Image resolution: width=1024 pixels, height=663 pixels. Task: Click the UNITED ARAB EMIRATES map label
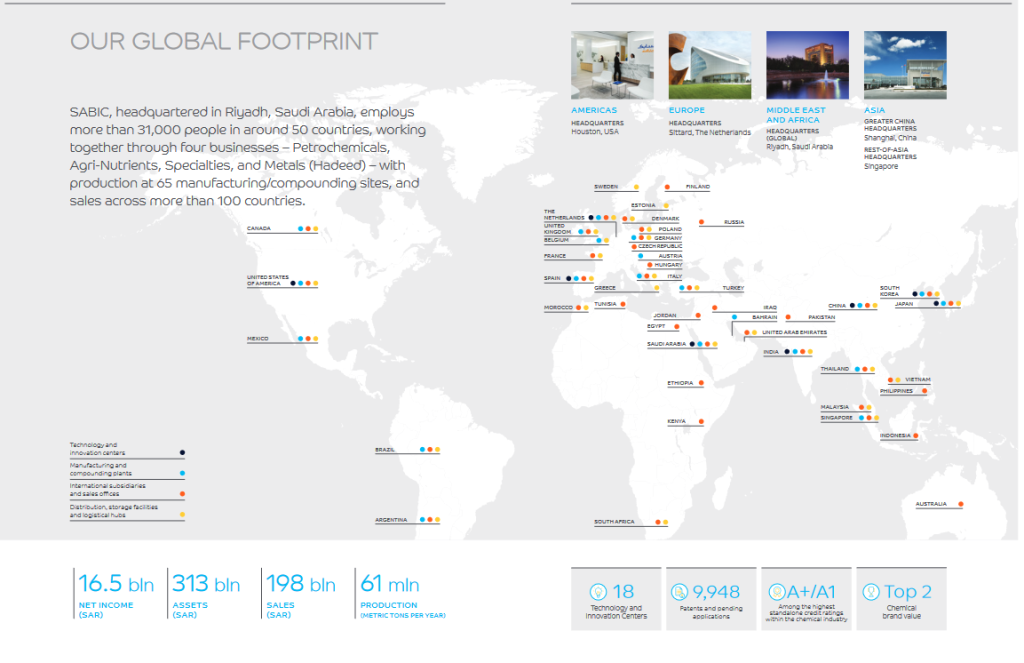pyautogui.click(x=794, y=332)
